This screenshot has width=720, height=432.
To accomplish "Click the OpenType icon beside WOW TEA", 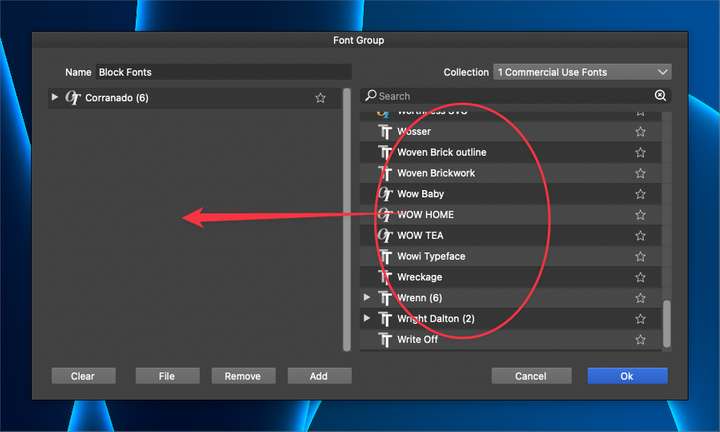I will pyautogui.click(x=385, y=236).
